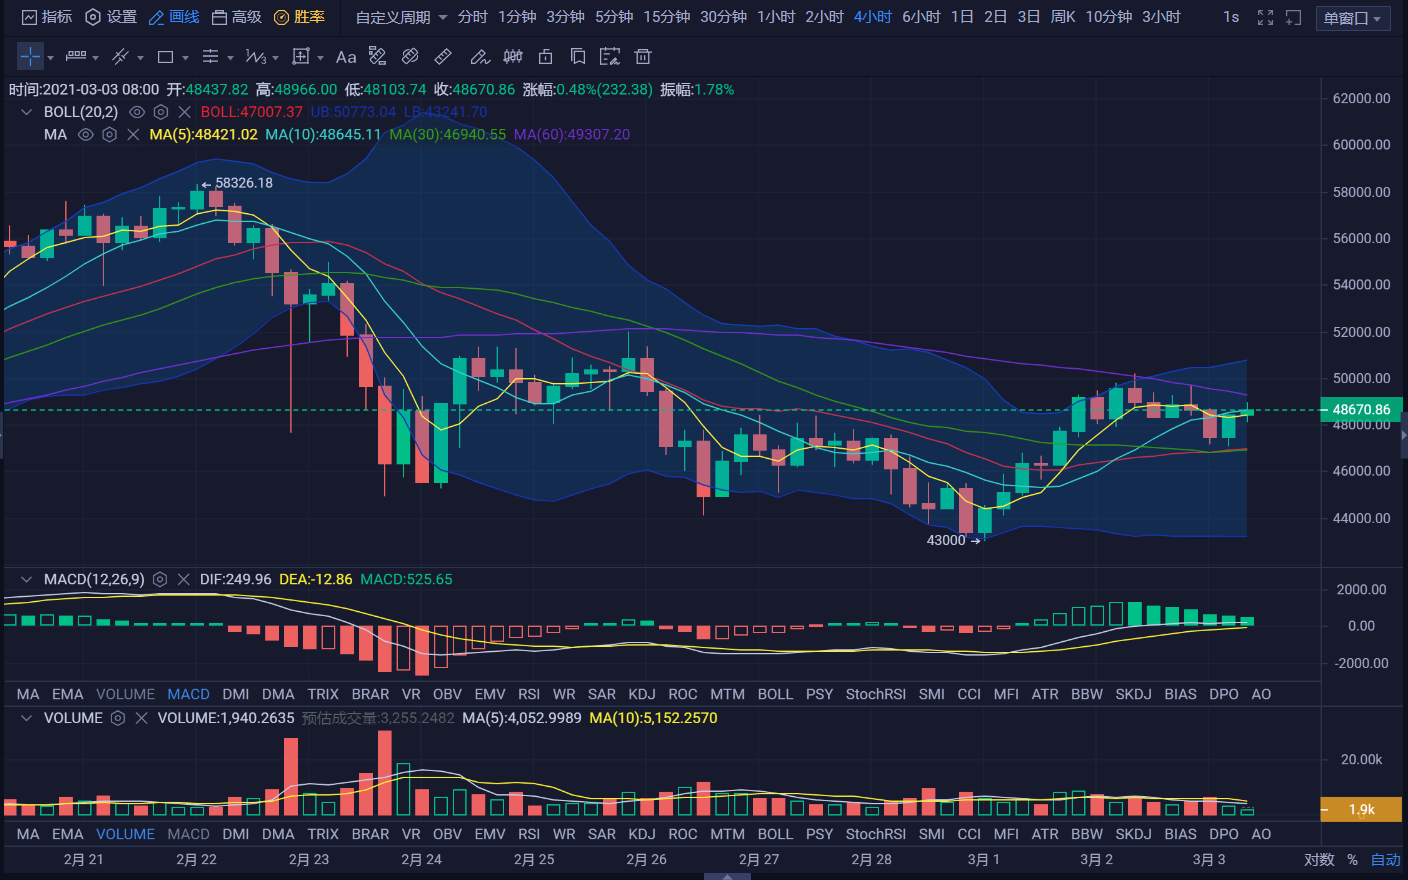Viewport: 1408px width, 880px height.
Task: Open MACD indicator settings hexagon icon
Action: point(160,579)
